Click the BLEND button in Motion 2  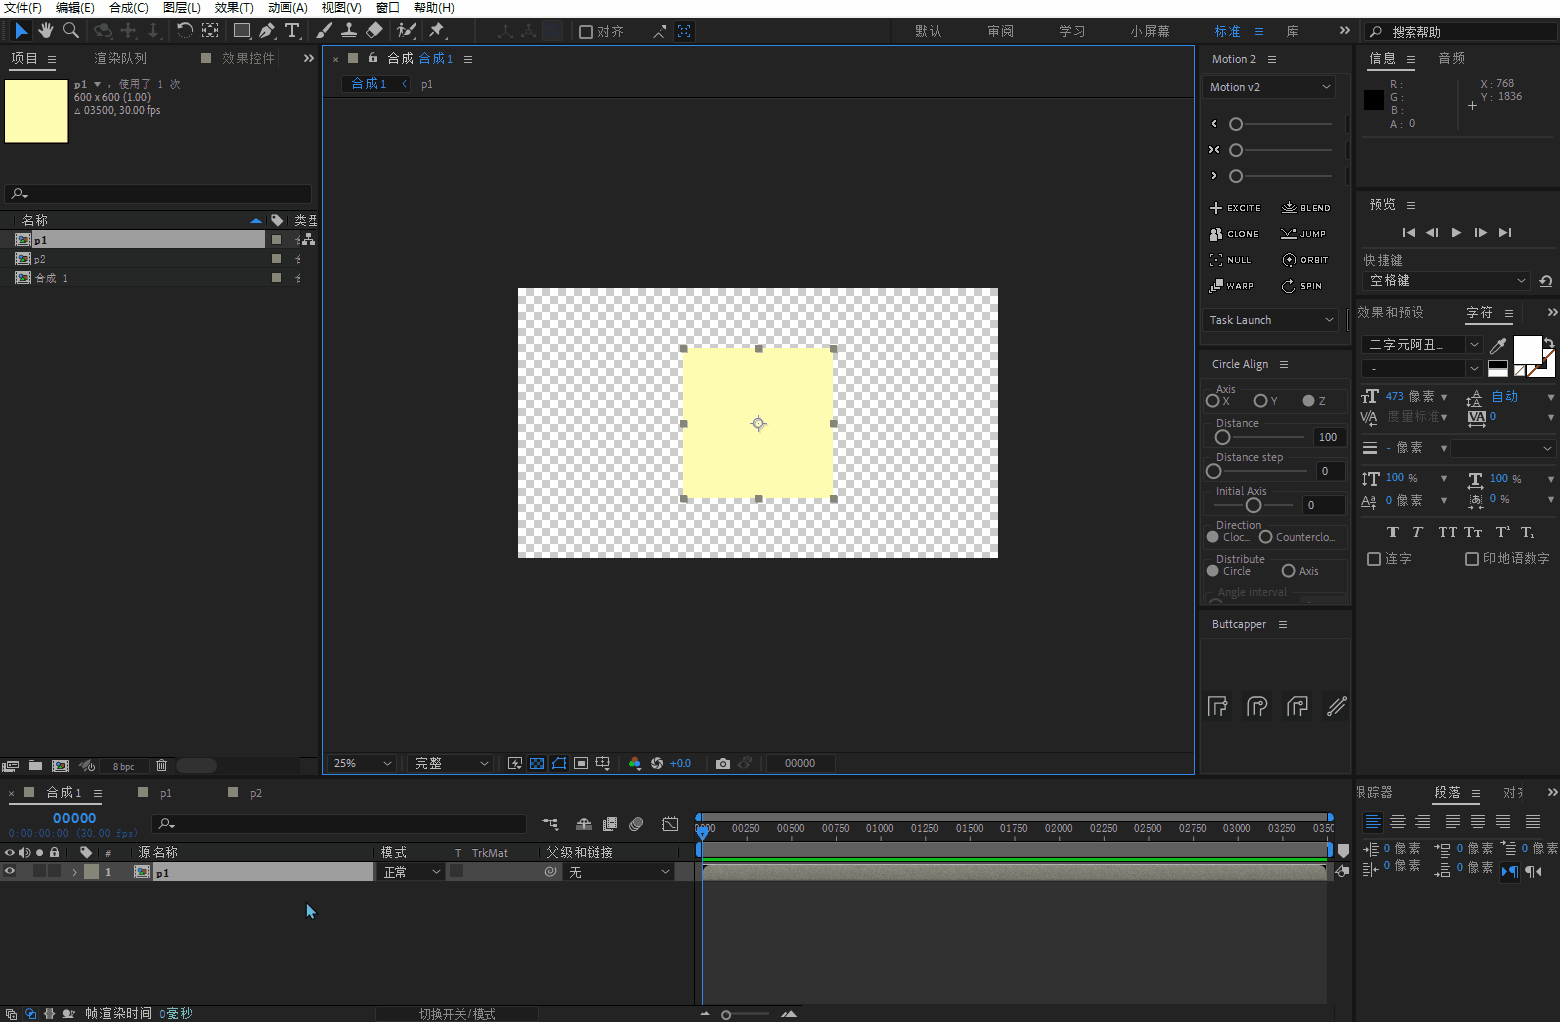pyautogui.click(x=1307, y=208)
